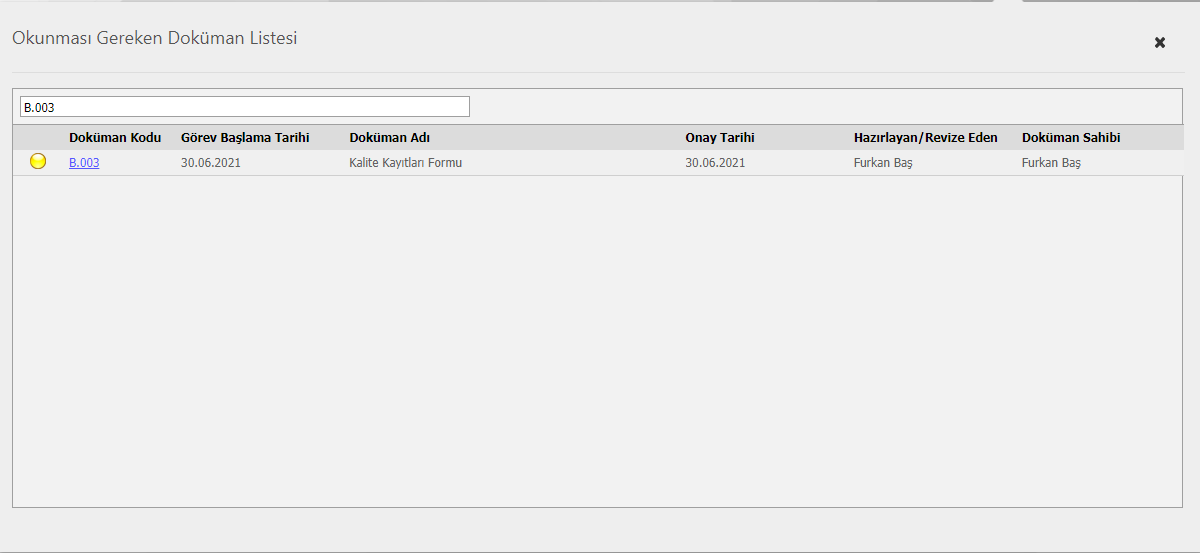Open the B.003 document link
Image resolution: width=1200 pixels, height=553 pixels.
(x=84, y=163)
